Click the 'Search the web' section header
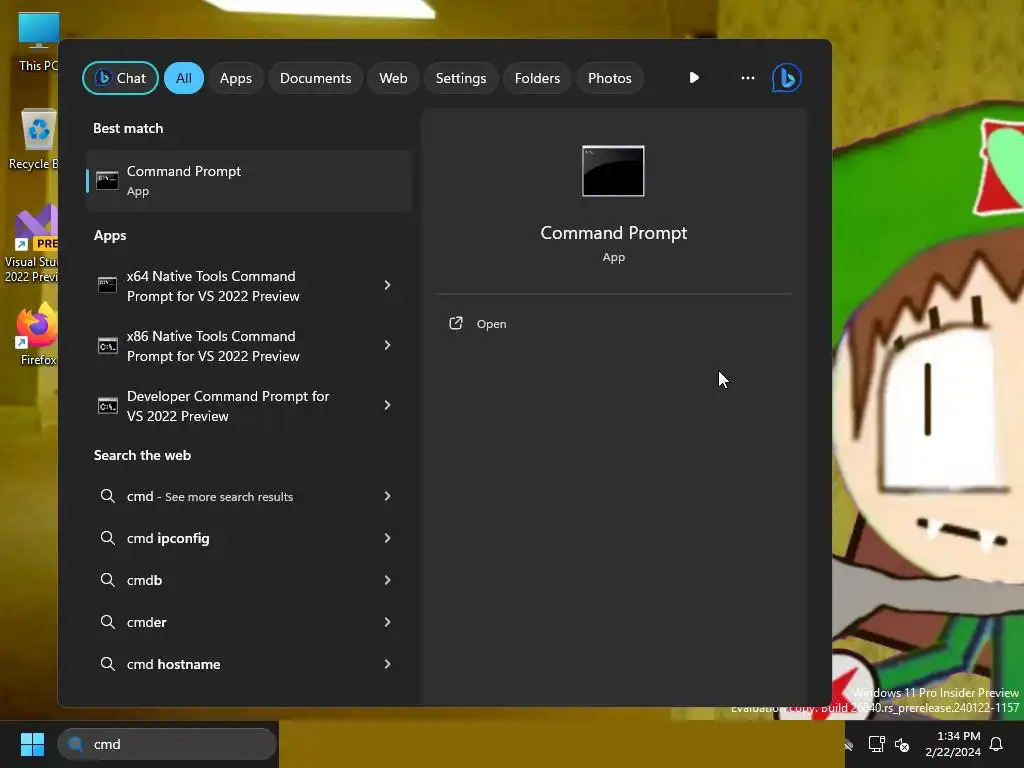 (142, 456)
